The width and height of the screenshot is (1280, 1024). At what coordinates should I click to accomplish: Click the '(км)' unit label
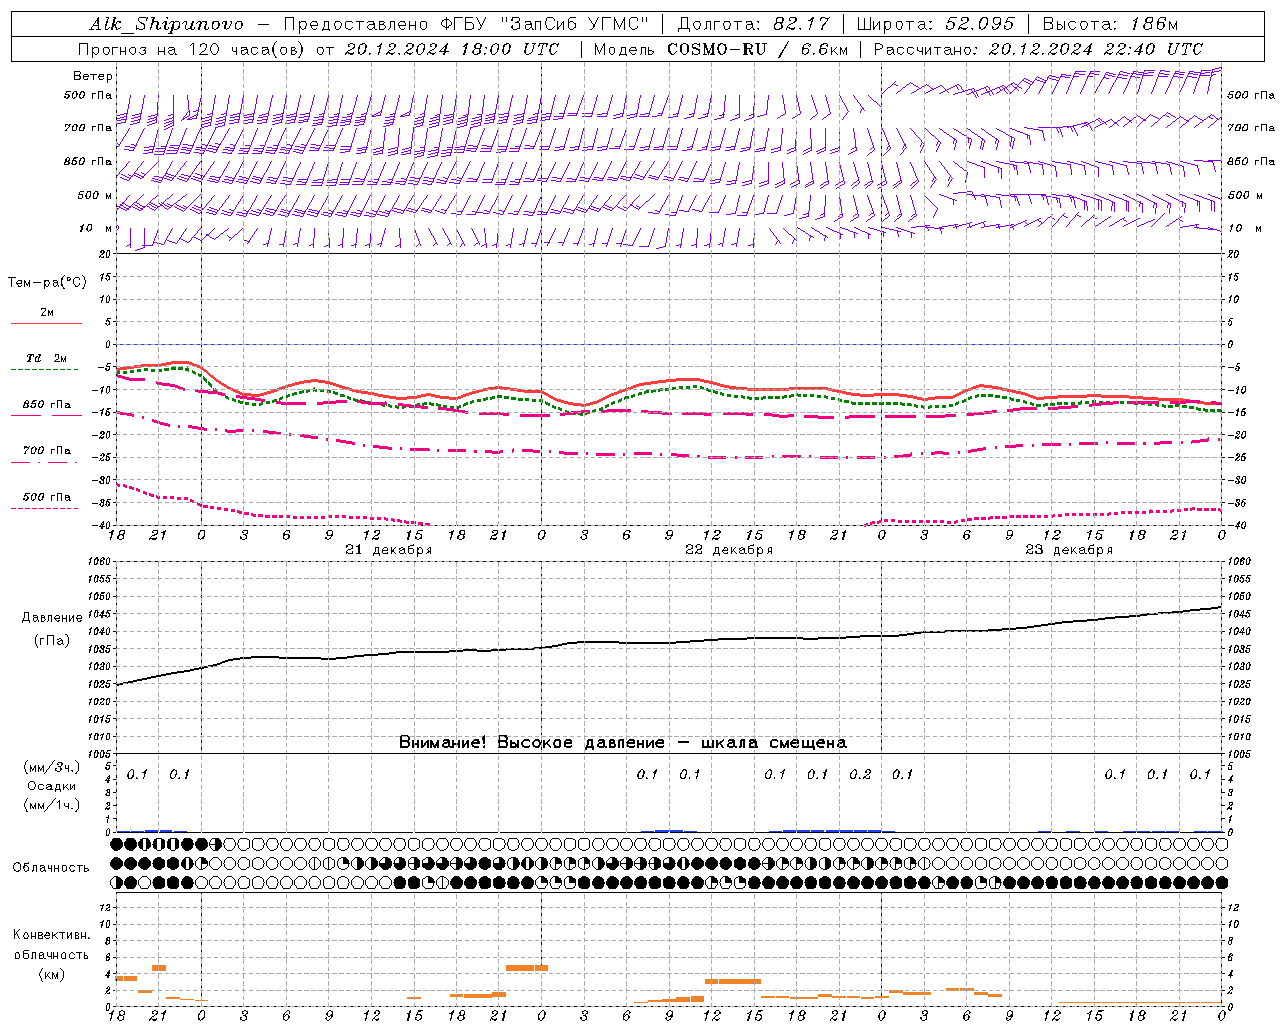51,973
